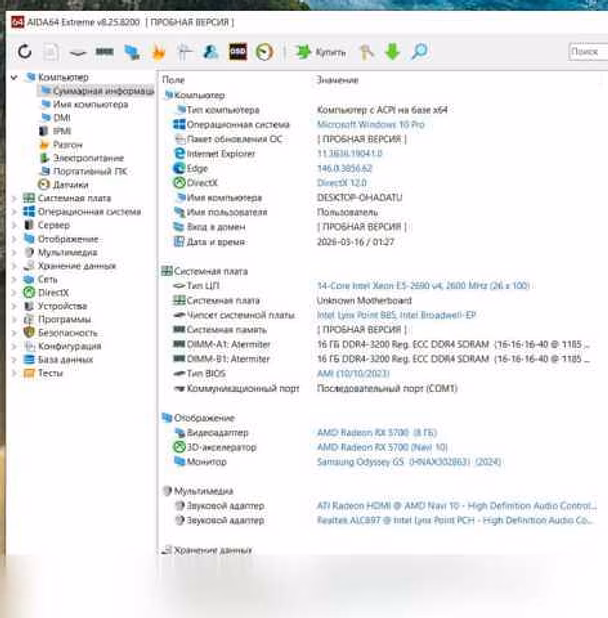Open the Report page icon
The height and width of the screenshot is (618, 608).
(51, 52)
